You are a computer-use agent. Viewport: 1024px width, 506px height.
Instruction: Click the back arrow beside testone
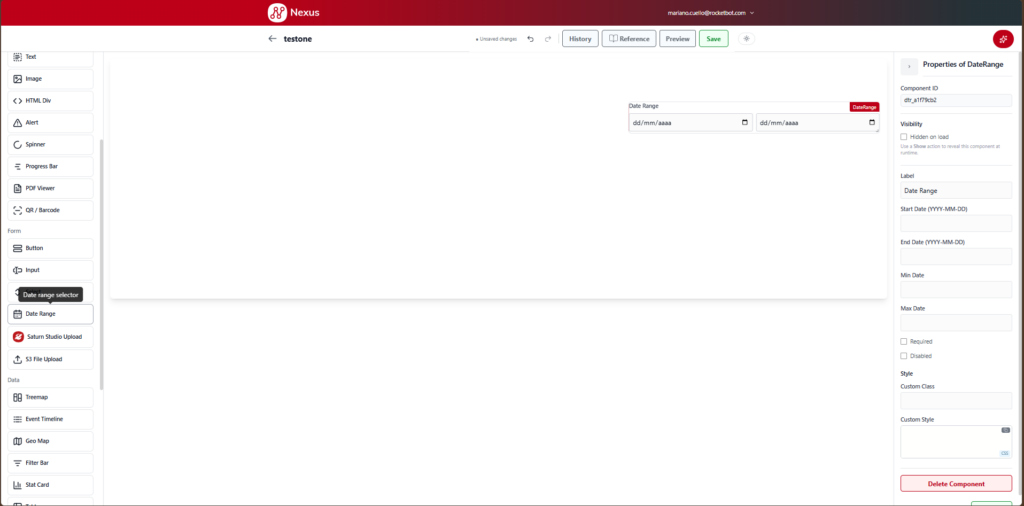click(272, 39)
